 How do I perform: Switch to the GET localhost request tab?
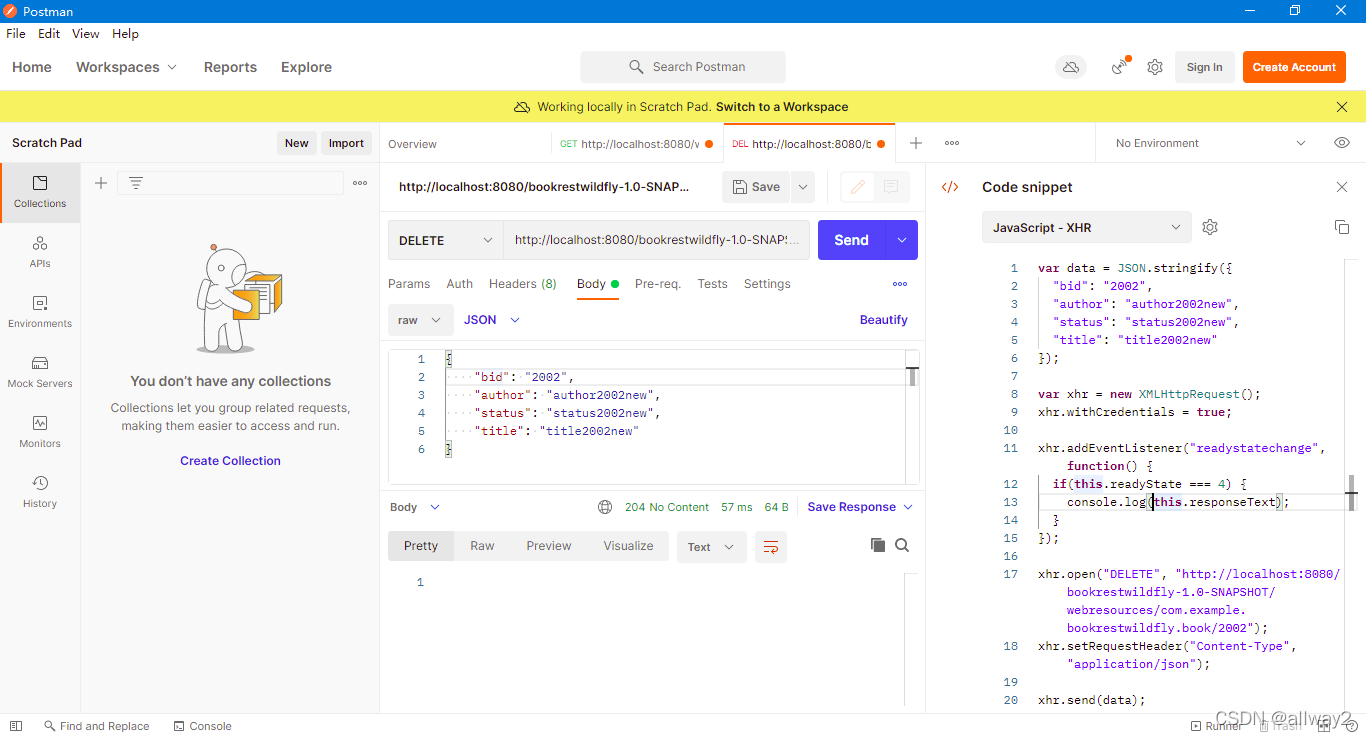[x=637, y=143]
